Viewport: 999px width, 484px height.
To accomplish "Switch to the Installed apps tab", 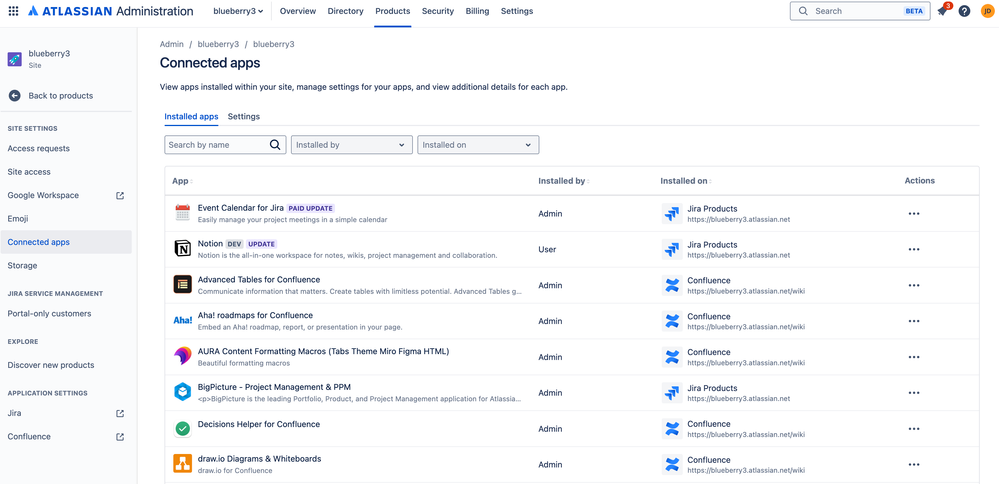I will click(191, 117).
